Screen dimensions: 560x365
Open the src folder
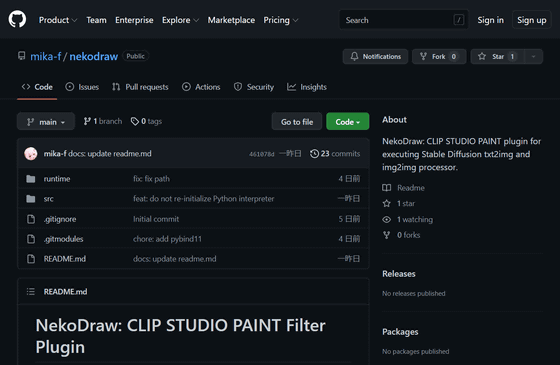tap(49, 199)
